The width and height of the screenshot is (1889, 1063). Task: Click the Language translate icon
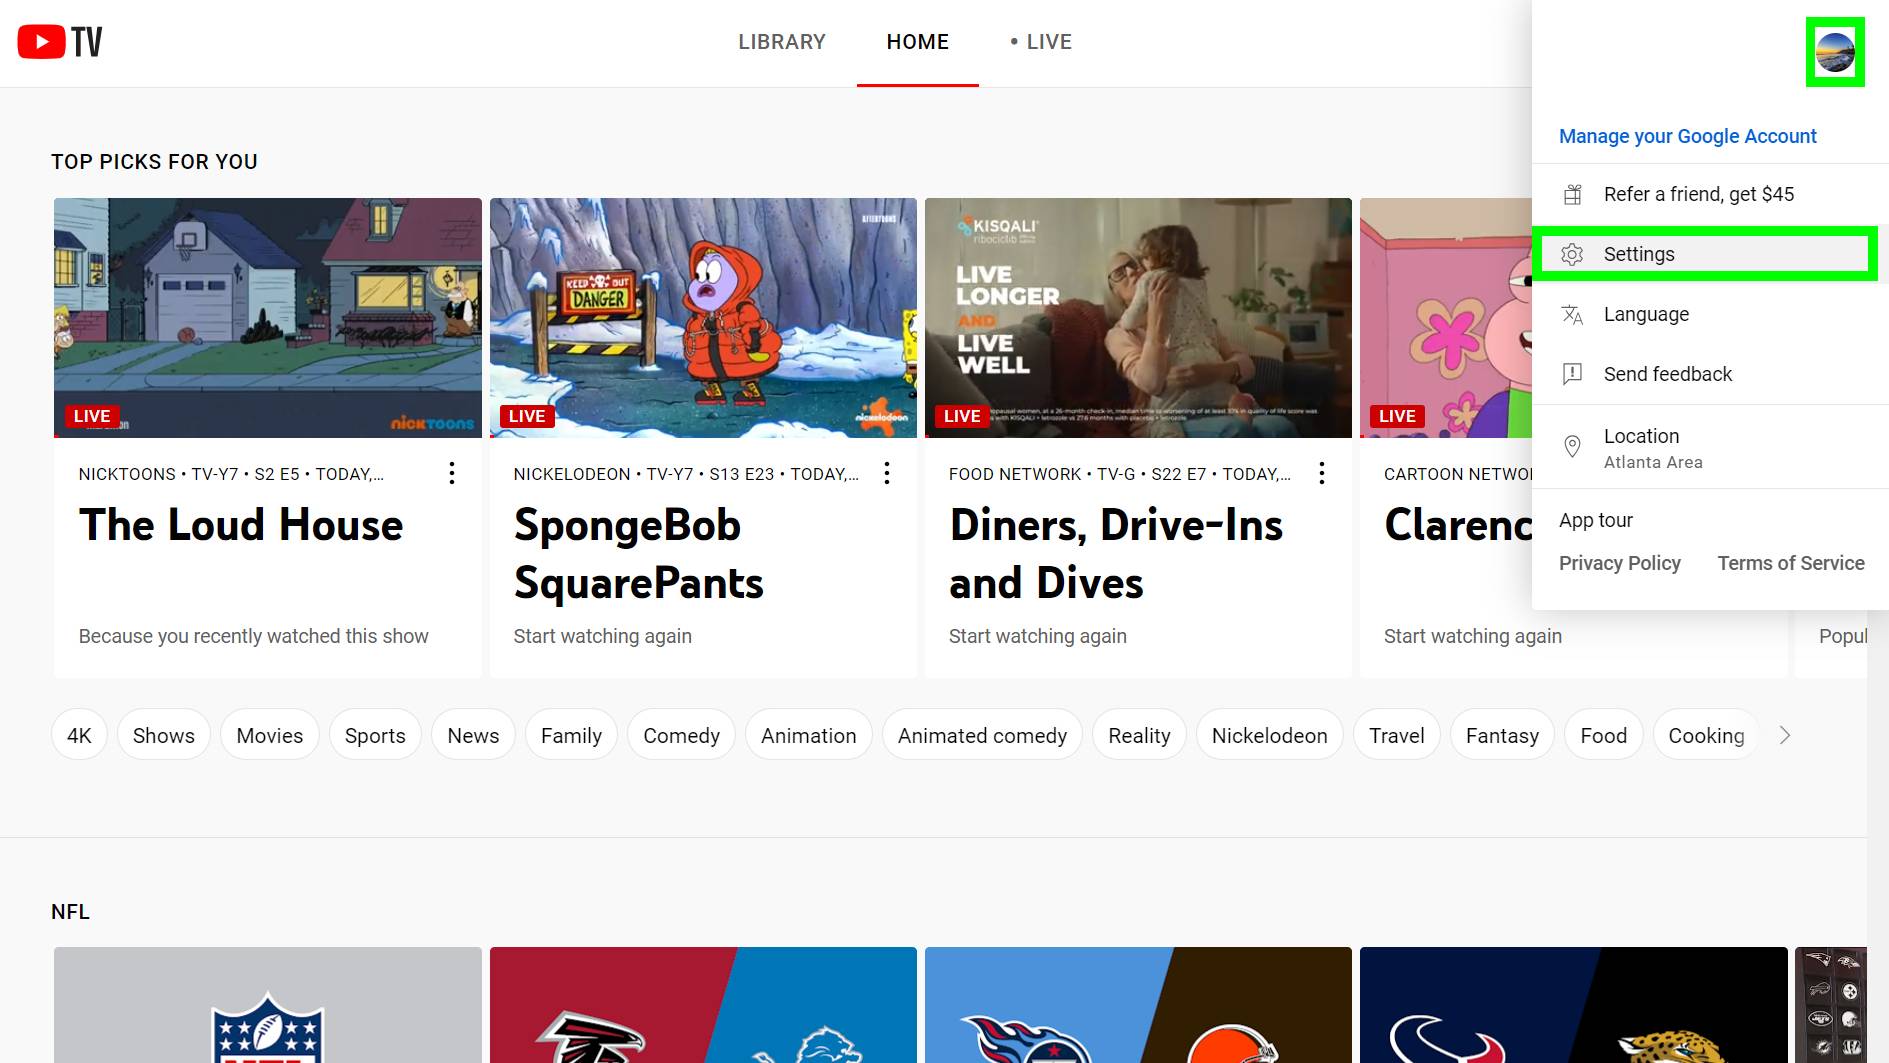(x=1572, y=315)
